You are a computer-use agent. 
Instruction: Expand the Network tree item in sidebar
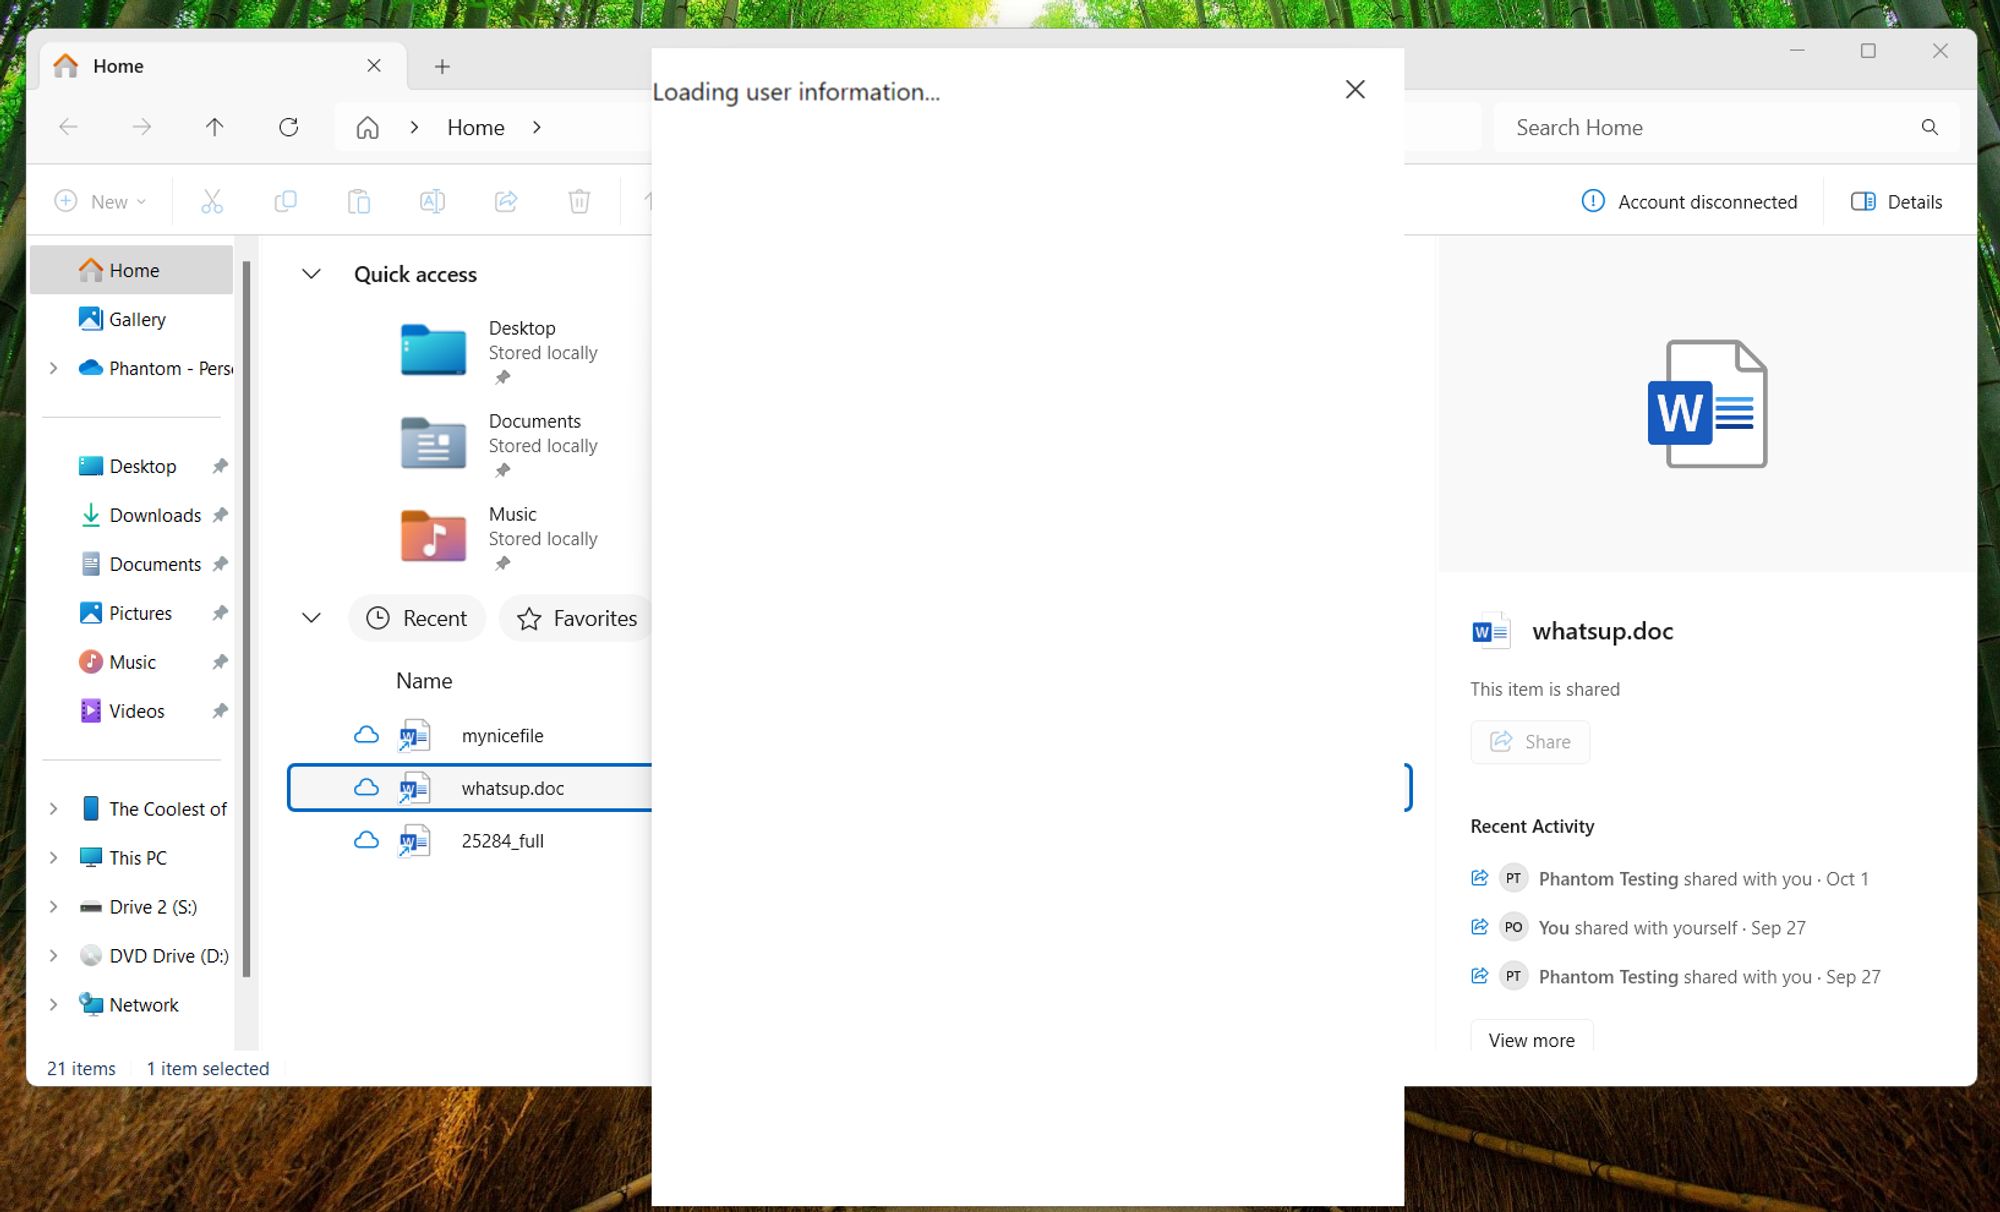53,1003
